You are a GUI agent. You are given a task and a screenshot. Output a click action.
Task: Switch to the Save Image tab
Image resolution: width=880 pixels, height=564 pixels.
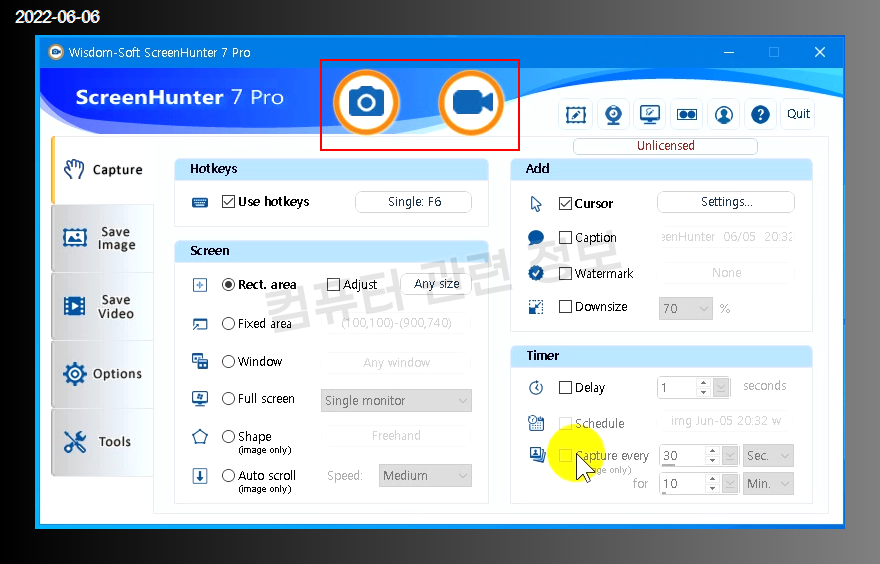click(x=103, y=239)
